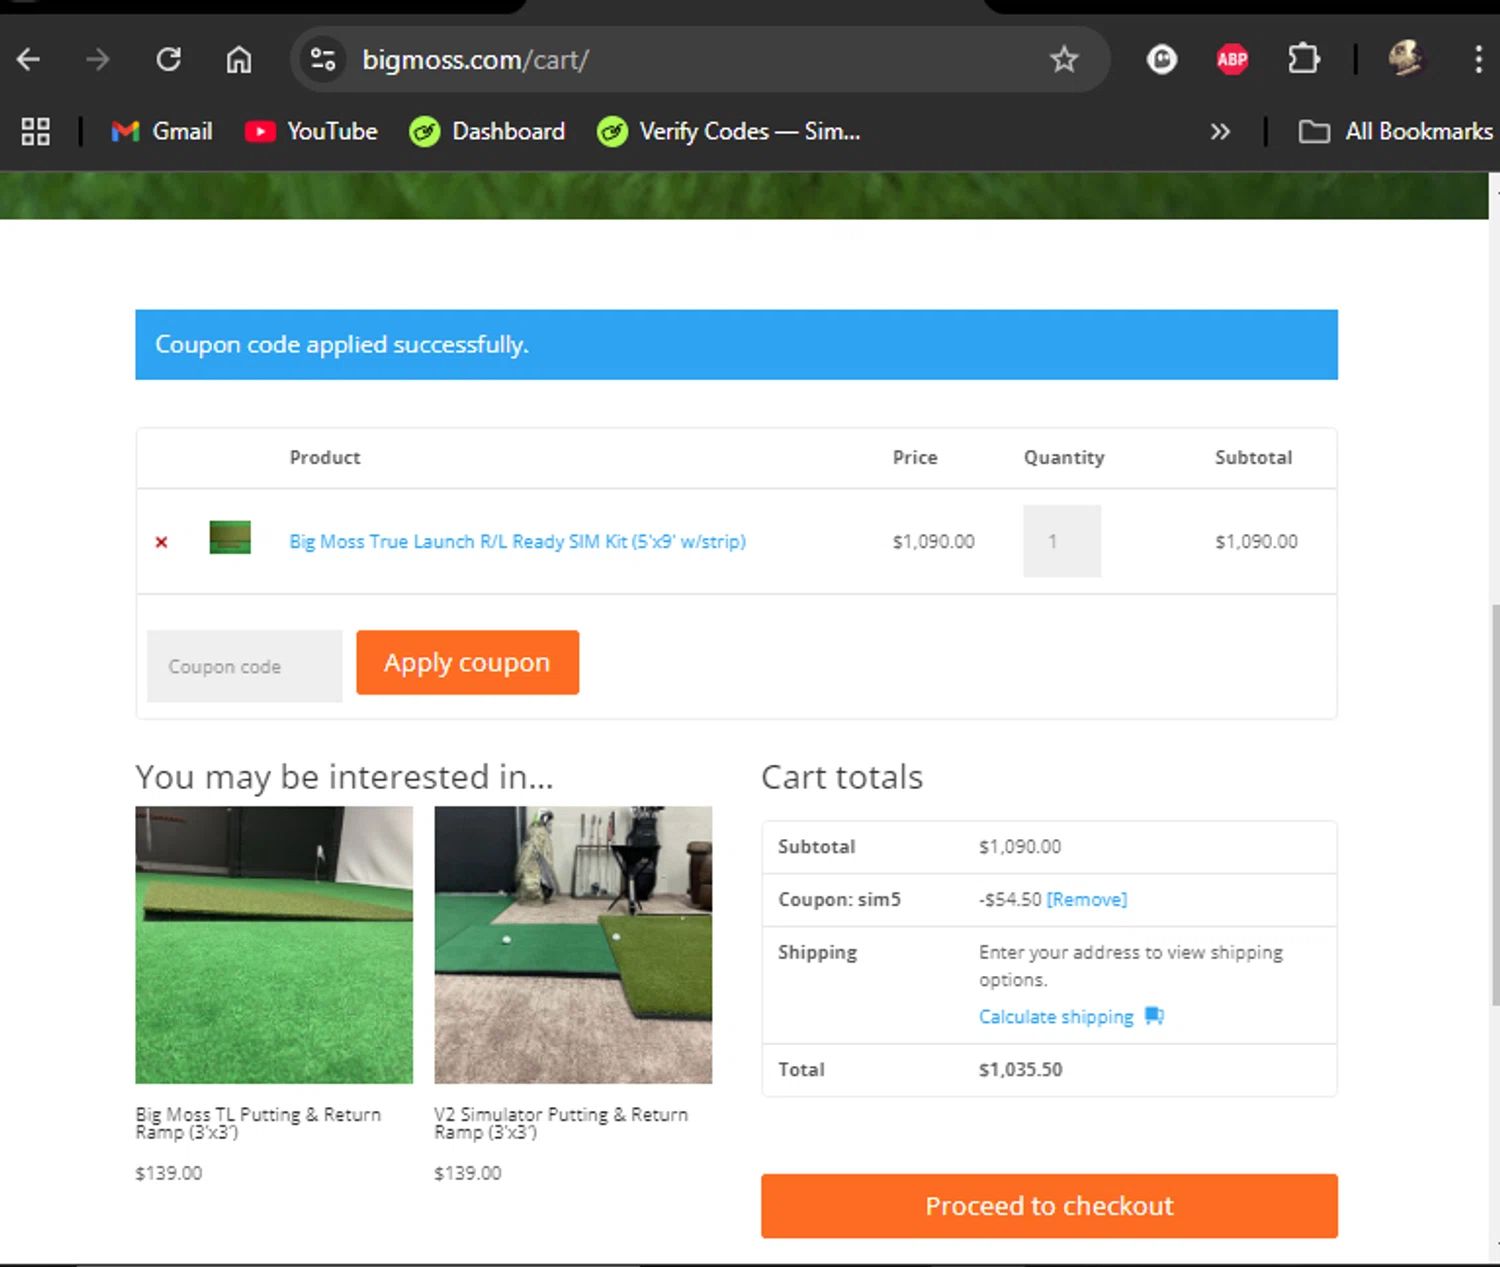
Task: Open the browser home page icon
Action: click(x=238, y=60)
